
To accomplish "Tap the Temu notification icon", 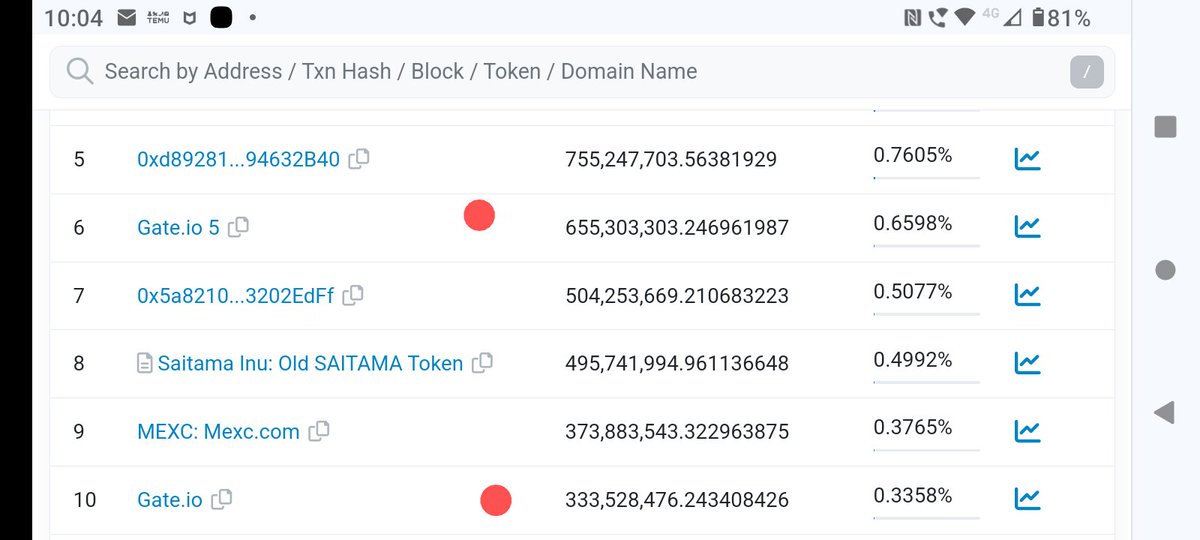I will (x=157, y=18).
